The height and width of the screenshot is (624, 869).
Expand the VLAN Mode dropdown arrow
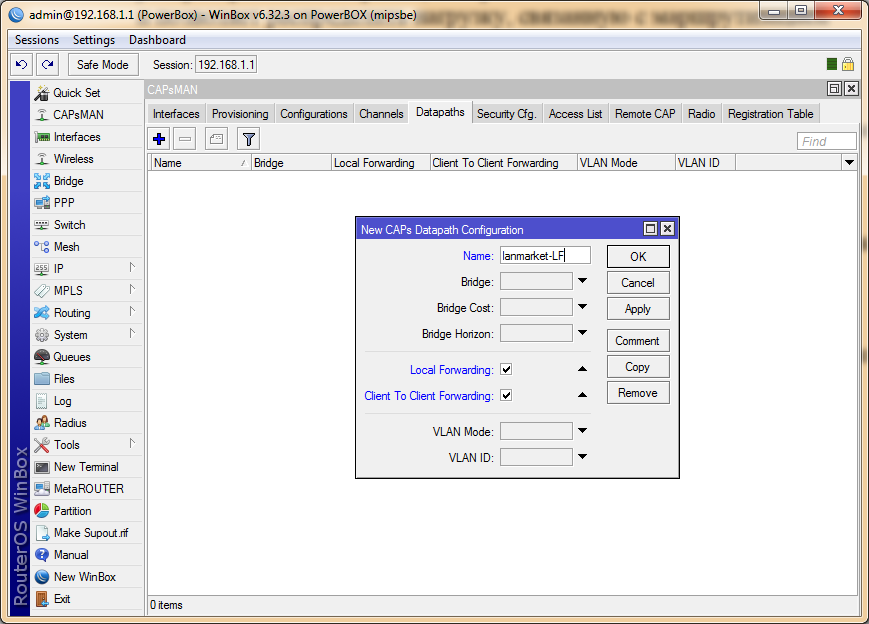click(x=582, y=431)
